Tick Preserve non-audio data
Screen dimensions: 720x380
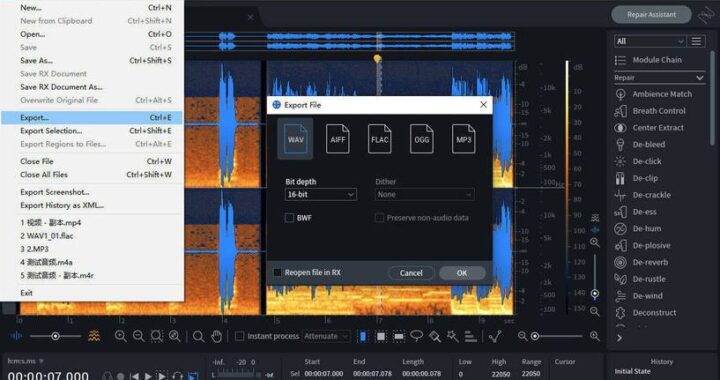[x=379, y=218]
